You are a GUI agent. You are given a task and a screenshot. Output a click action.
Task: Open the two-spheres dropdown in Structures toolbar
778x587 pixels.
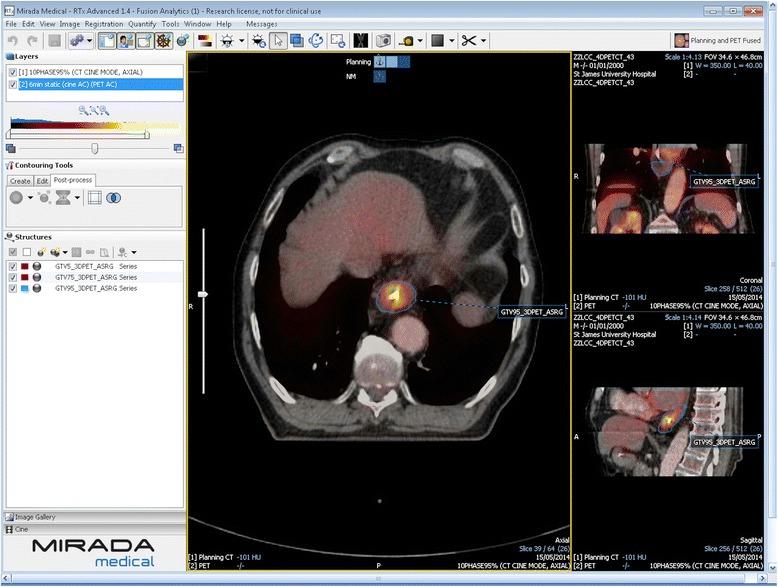click(65, 253)
